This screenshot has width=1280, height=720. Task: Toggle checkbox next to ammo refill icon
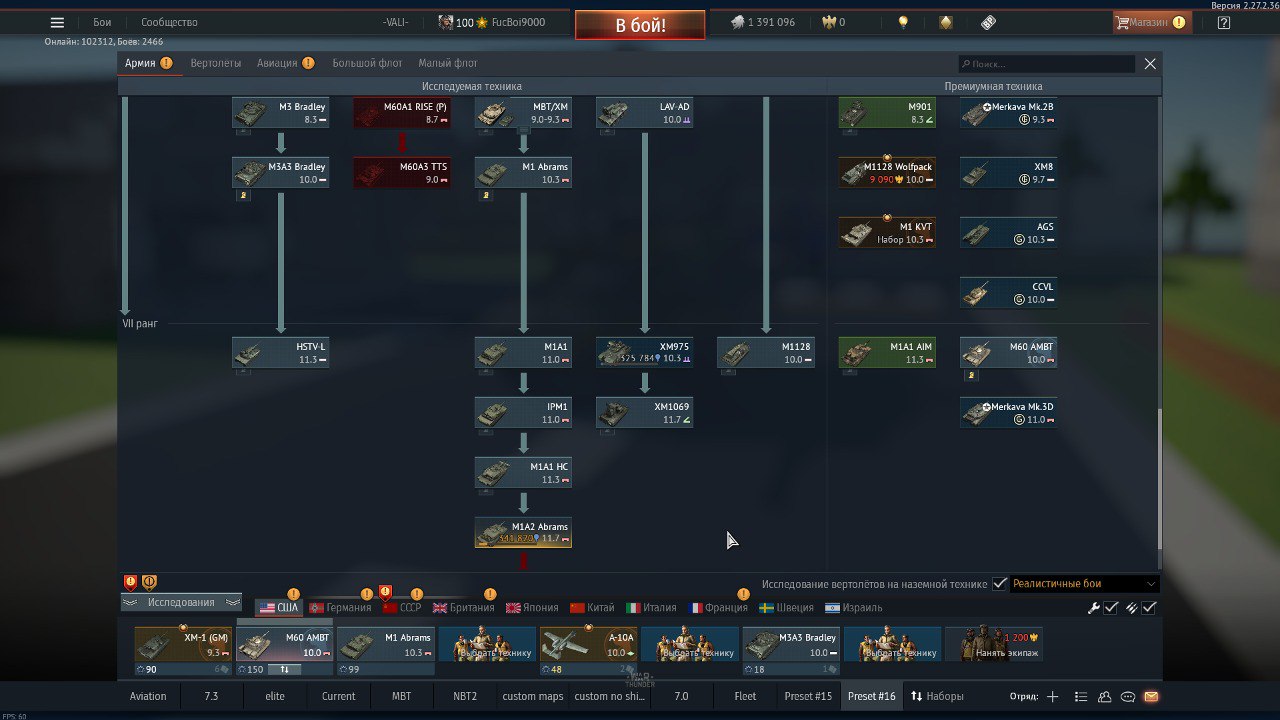(1149, 607)
